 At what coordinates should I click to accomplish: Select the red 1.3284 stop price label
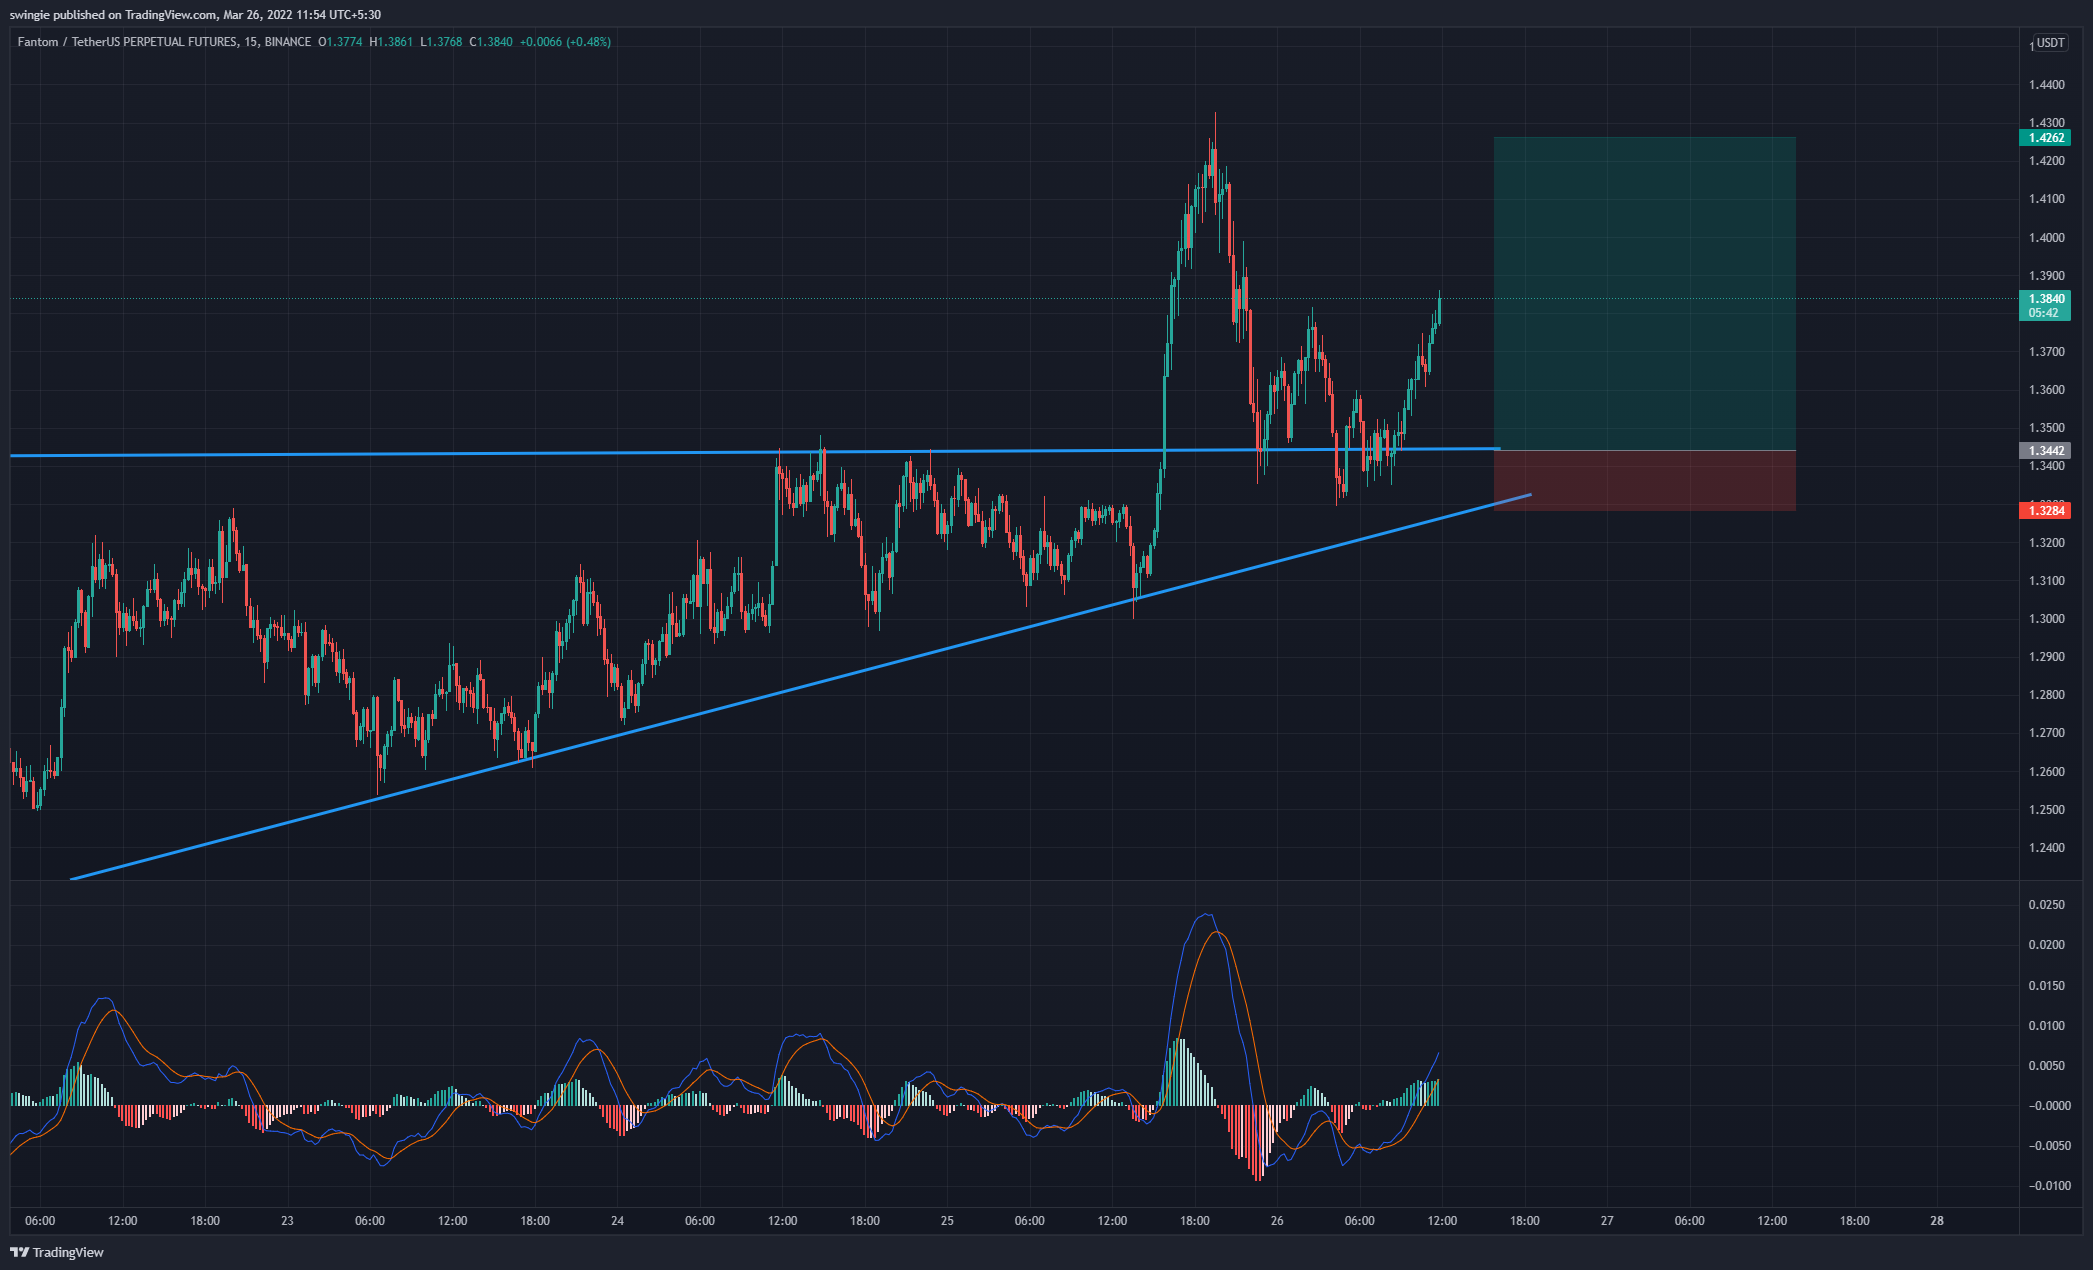click(x=2045, y=511)
